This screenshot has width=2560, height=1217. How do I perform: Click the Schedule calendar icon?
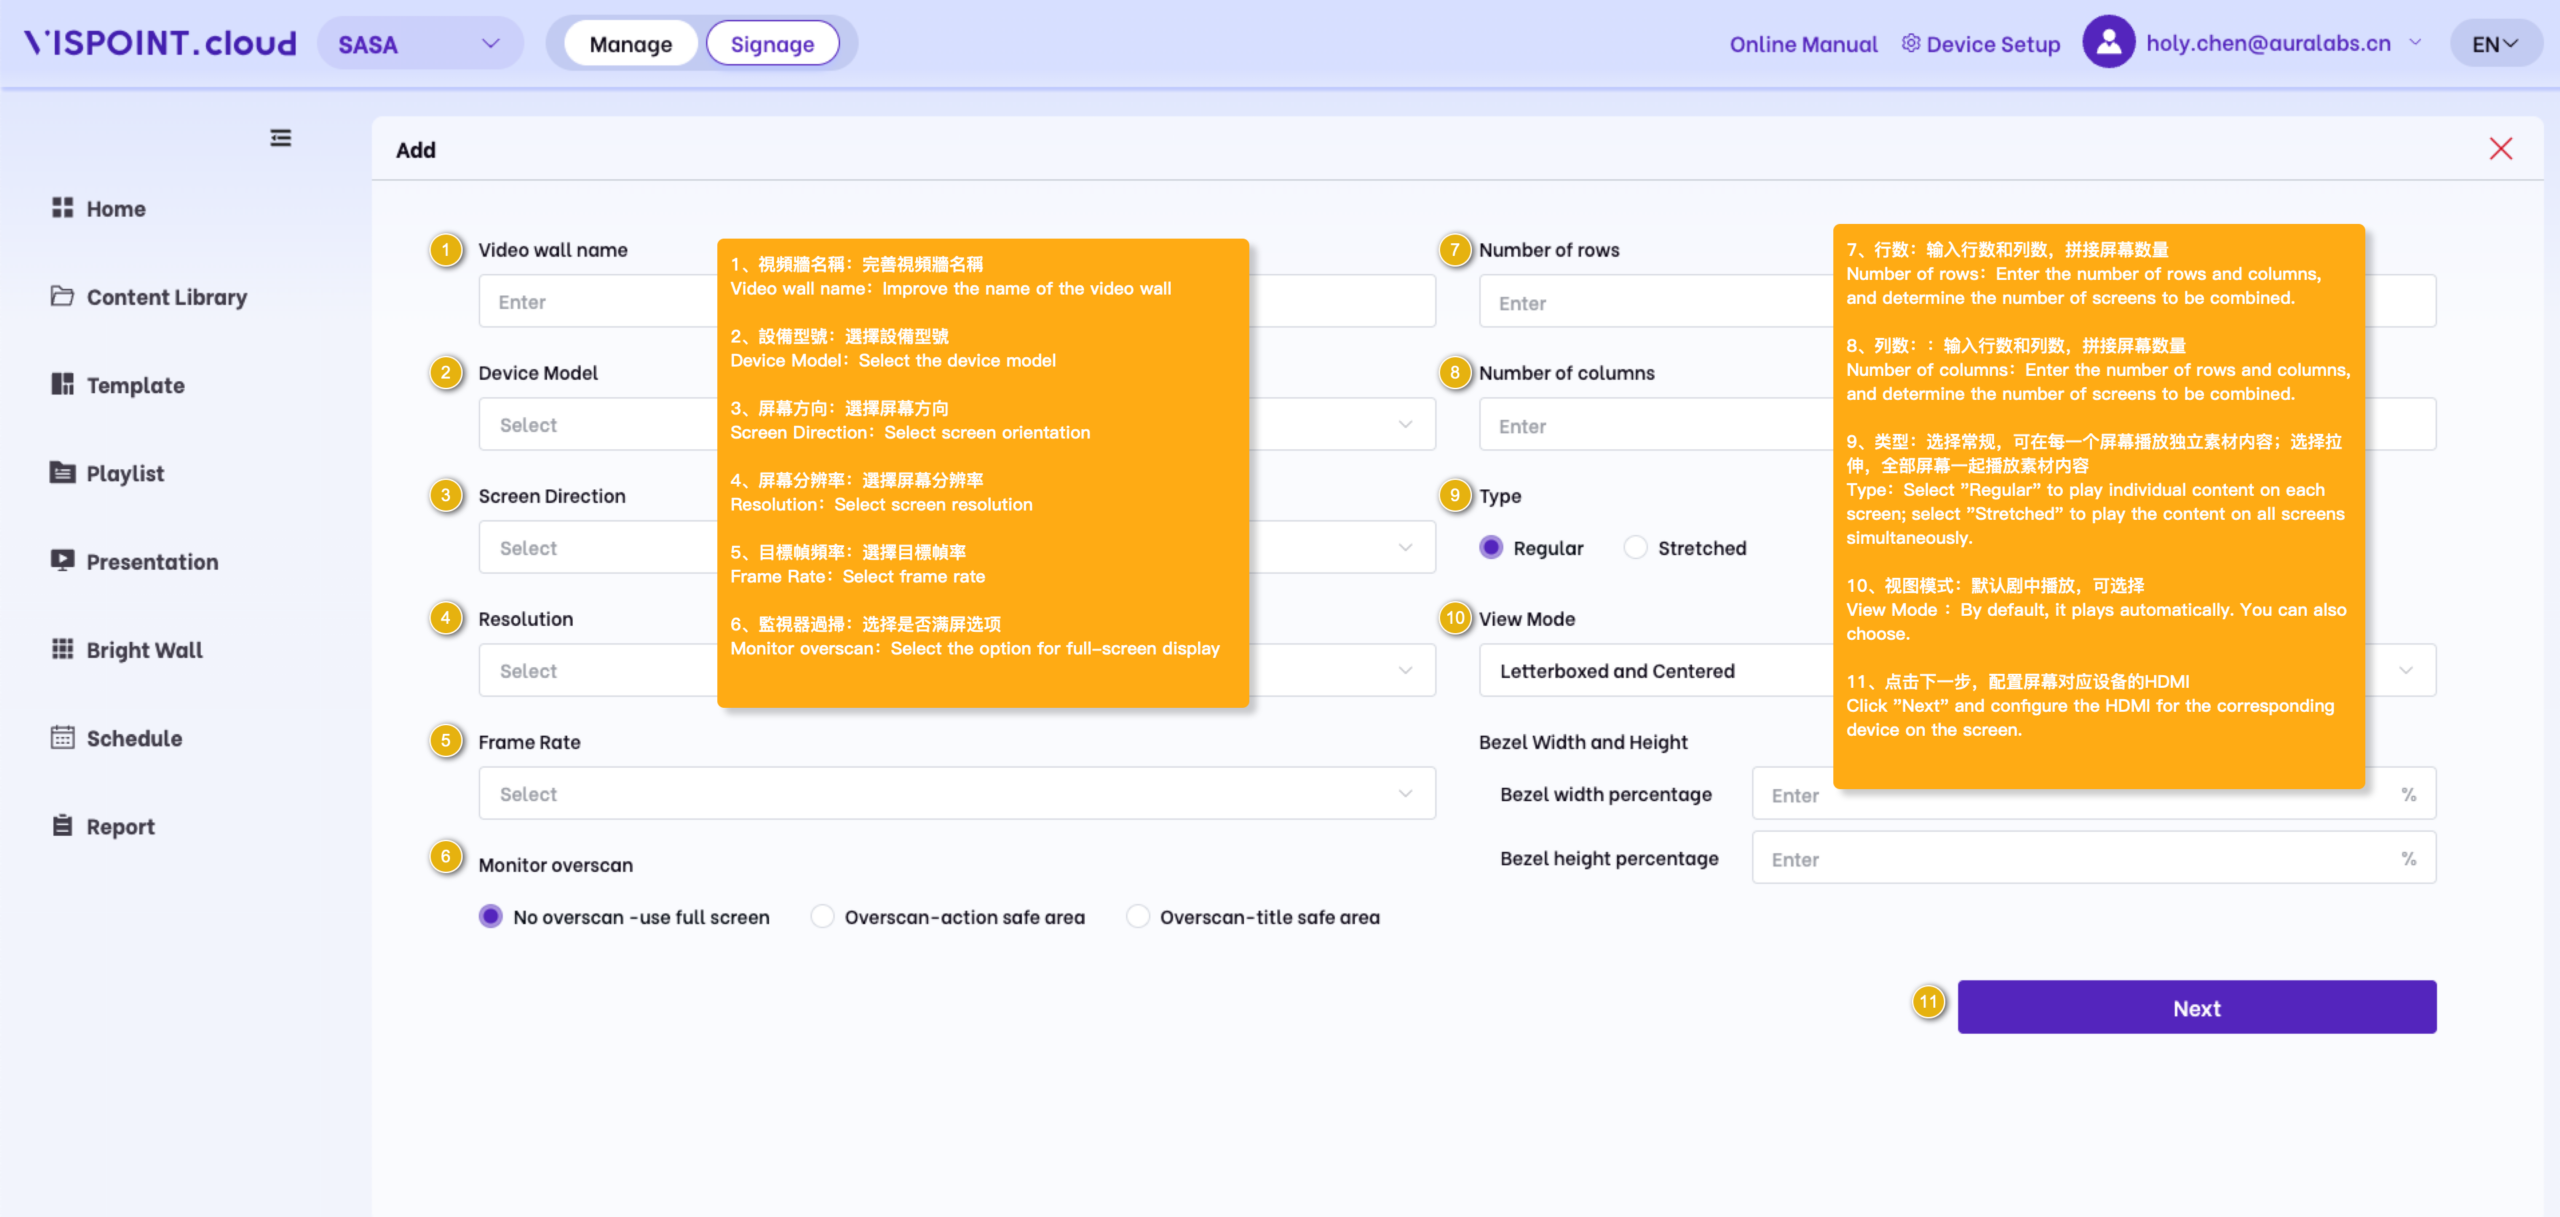click(62, 738)
